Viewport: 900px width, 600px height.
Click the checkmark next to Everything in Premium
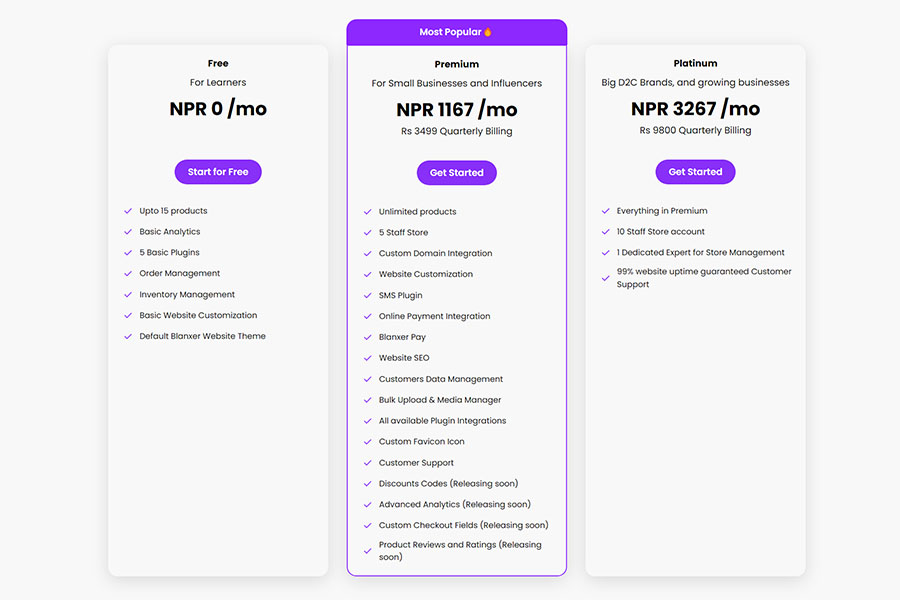(x=606, y=211)
